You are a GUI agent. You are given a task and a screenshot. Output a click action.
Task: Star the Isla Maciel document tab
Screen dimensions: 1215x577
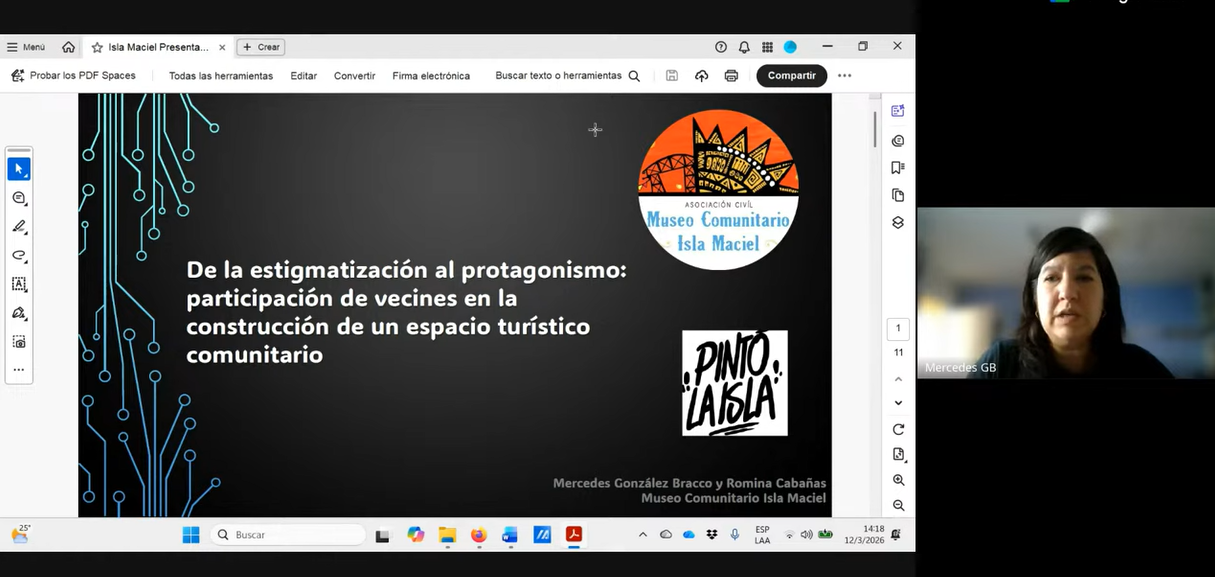97,47
